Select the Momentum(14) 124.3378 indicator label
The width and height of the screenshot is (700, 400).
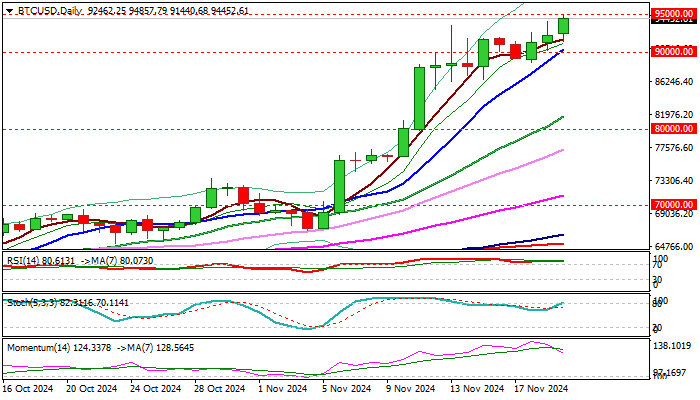pos(59,348)
